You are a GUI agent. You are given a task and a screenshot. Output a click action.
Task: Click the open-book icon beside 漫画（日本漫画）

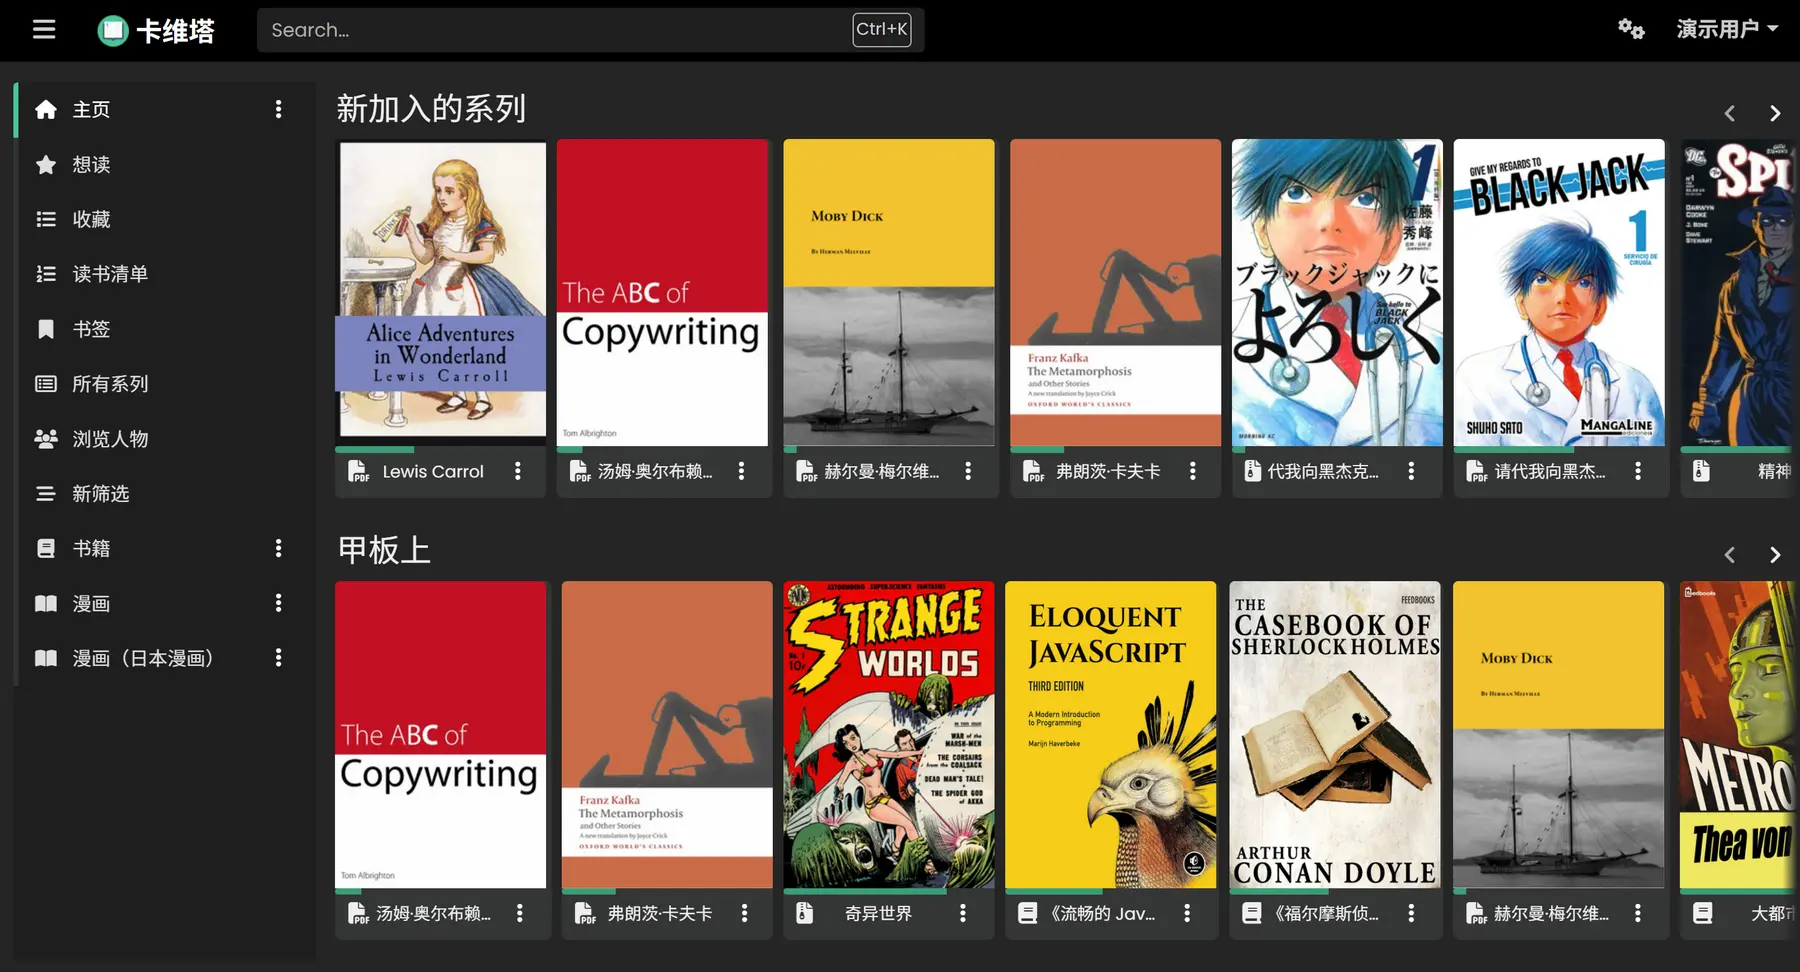46,658
